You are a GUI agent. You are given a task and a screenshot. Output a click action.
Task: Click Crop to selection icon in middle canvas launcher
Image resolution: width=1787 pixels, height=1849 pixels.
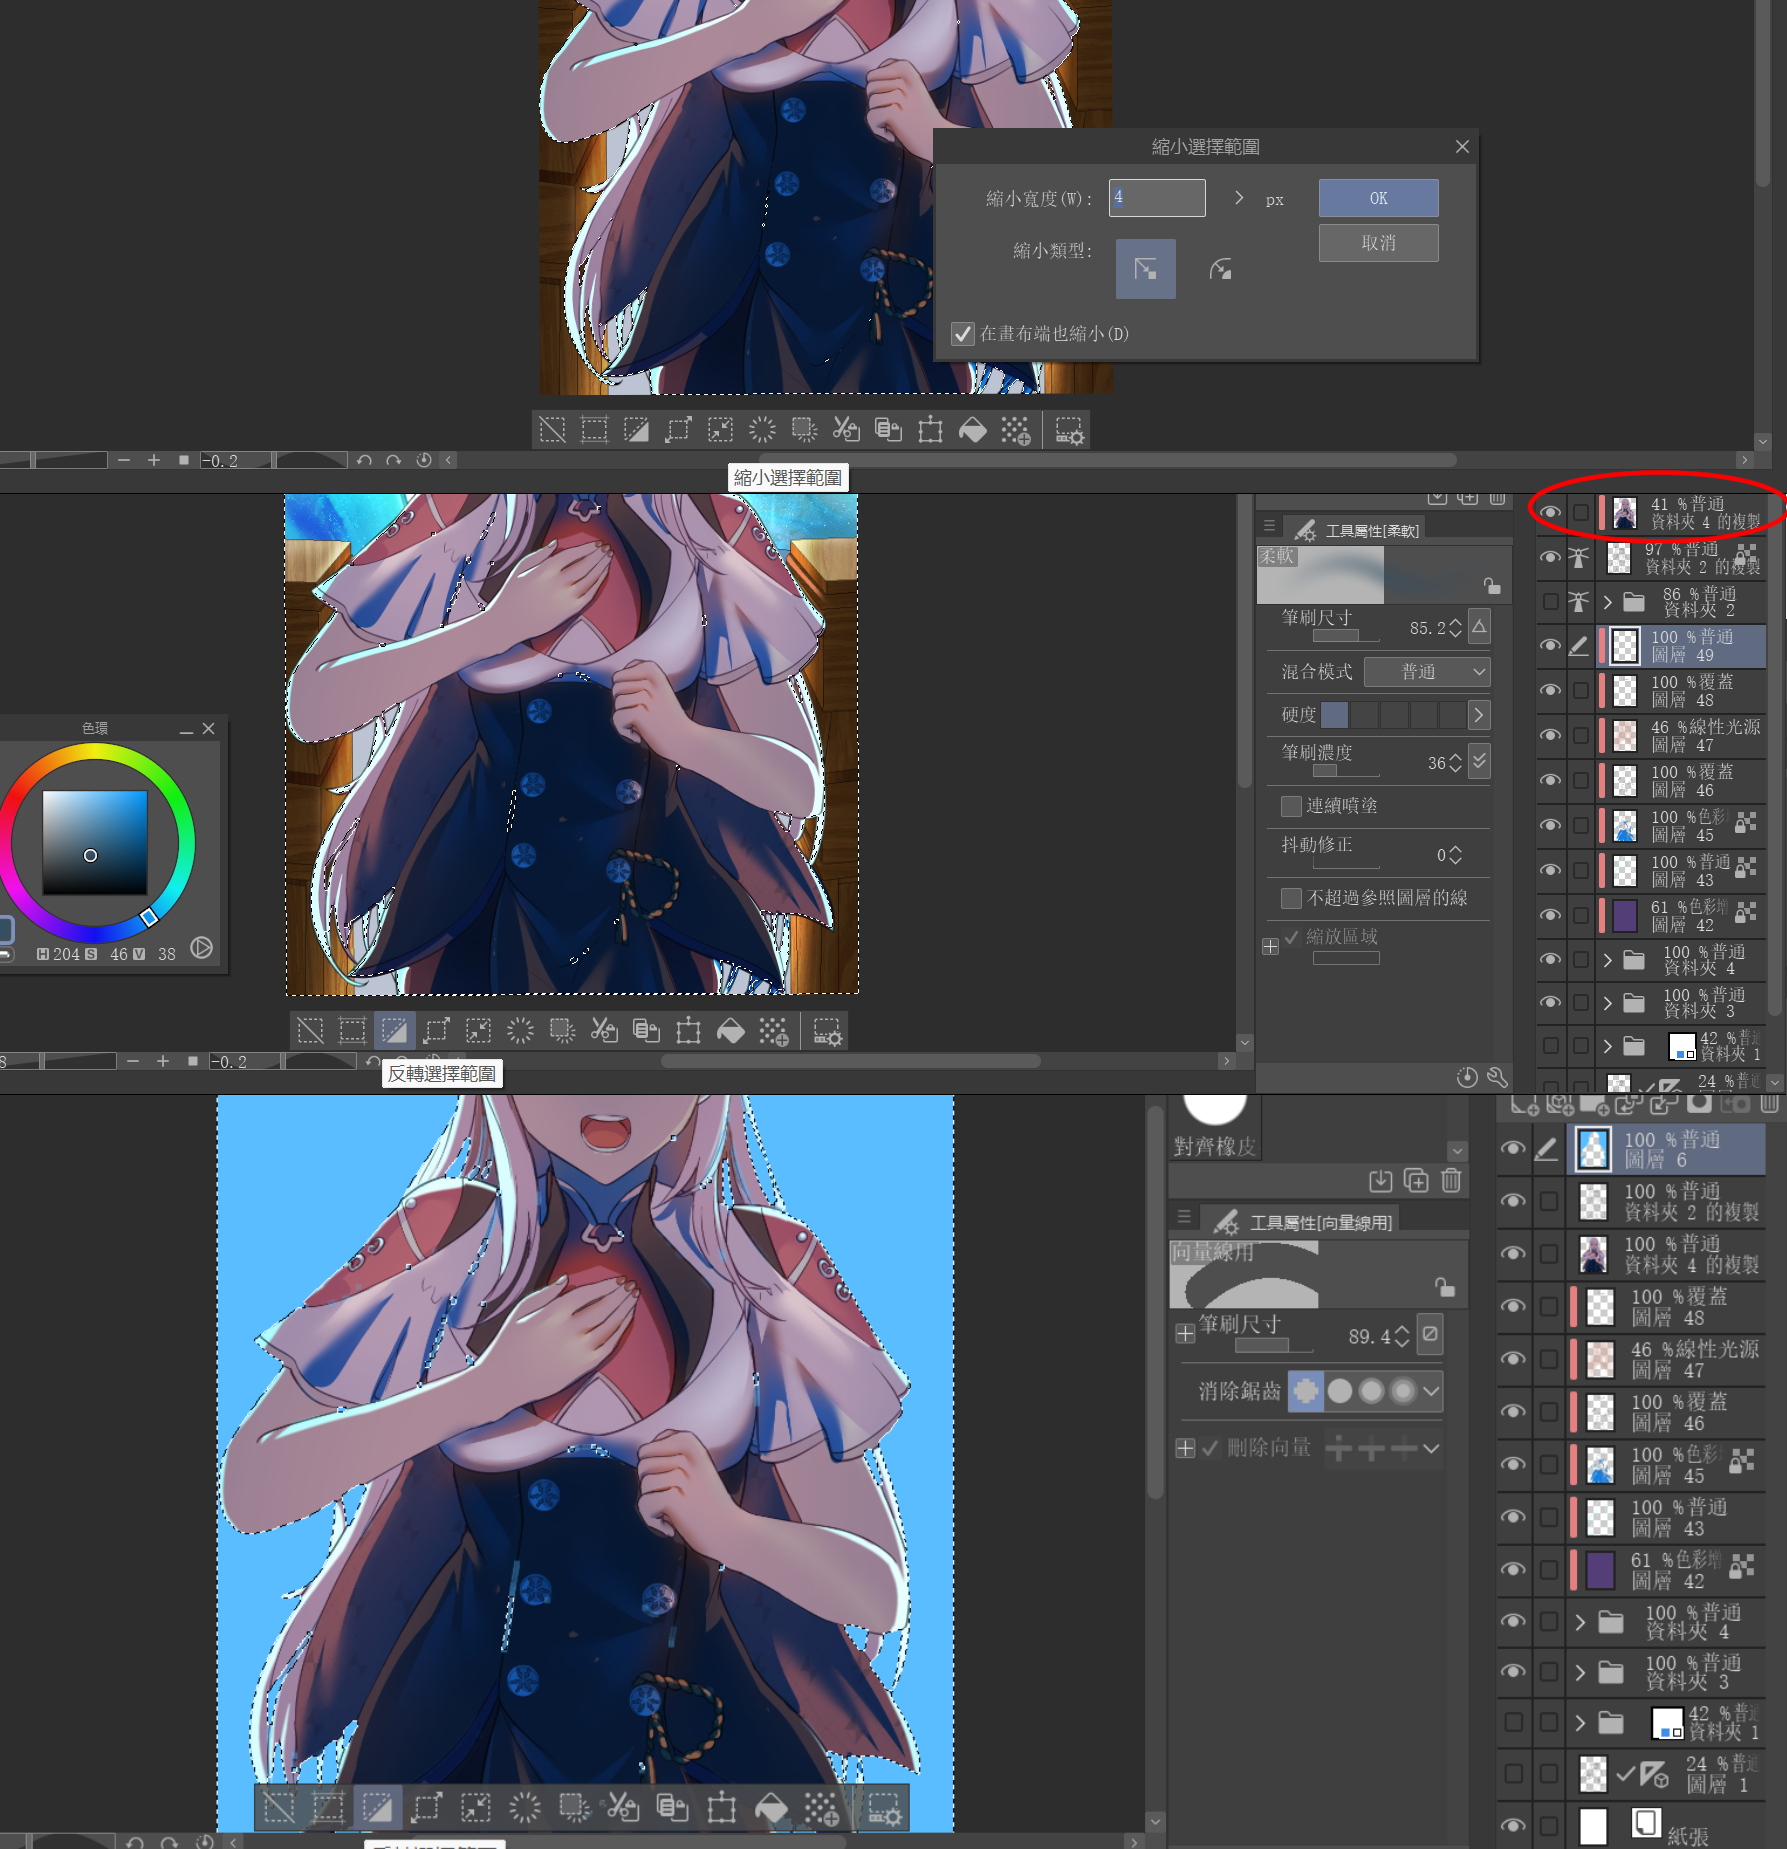coord(352,1030)
